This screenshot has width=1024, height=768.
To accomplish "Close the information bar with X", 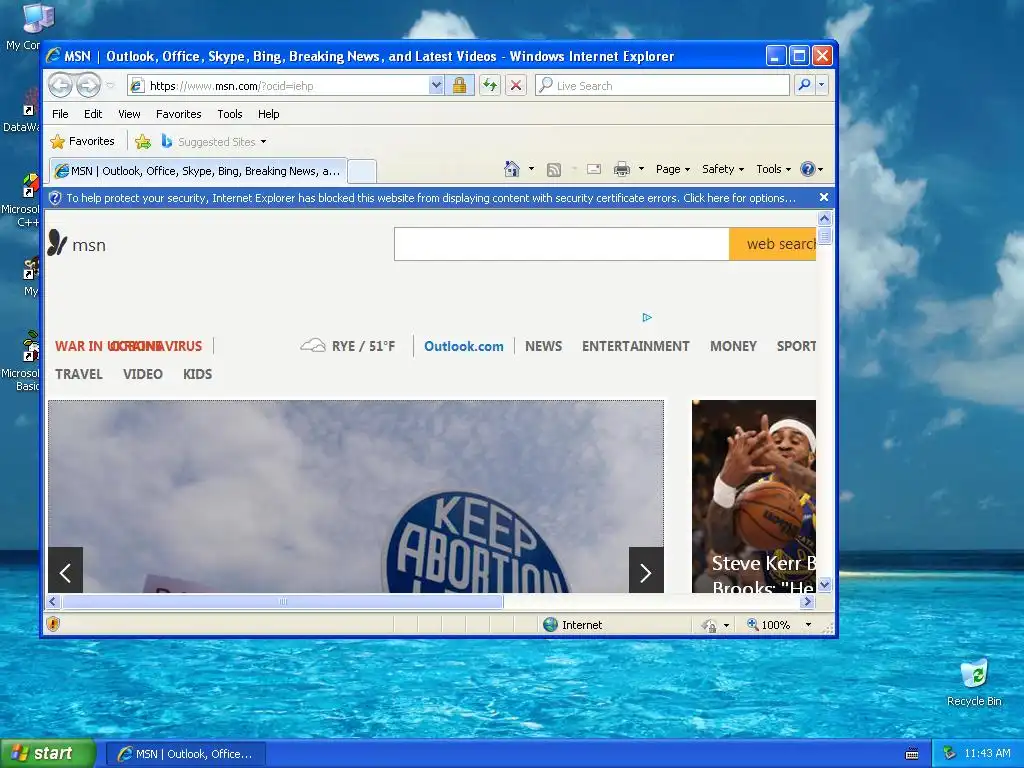I will (824, 197).
